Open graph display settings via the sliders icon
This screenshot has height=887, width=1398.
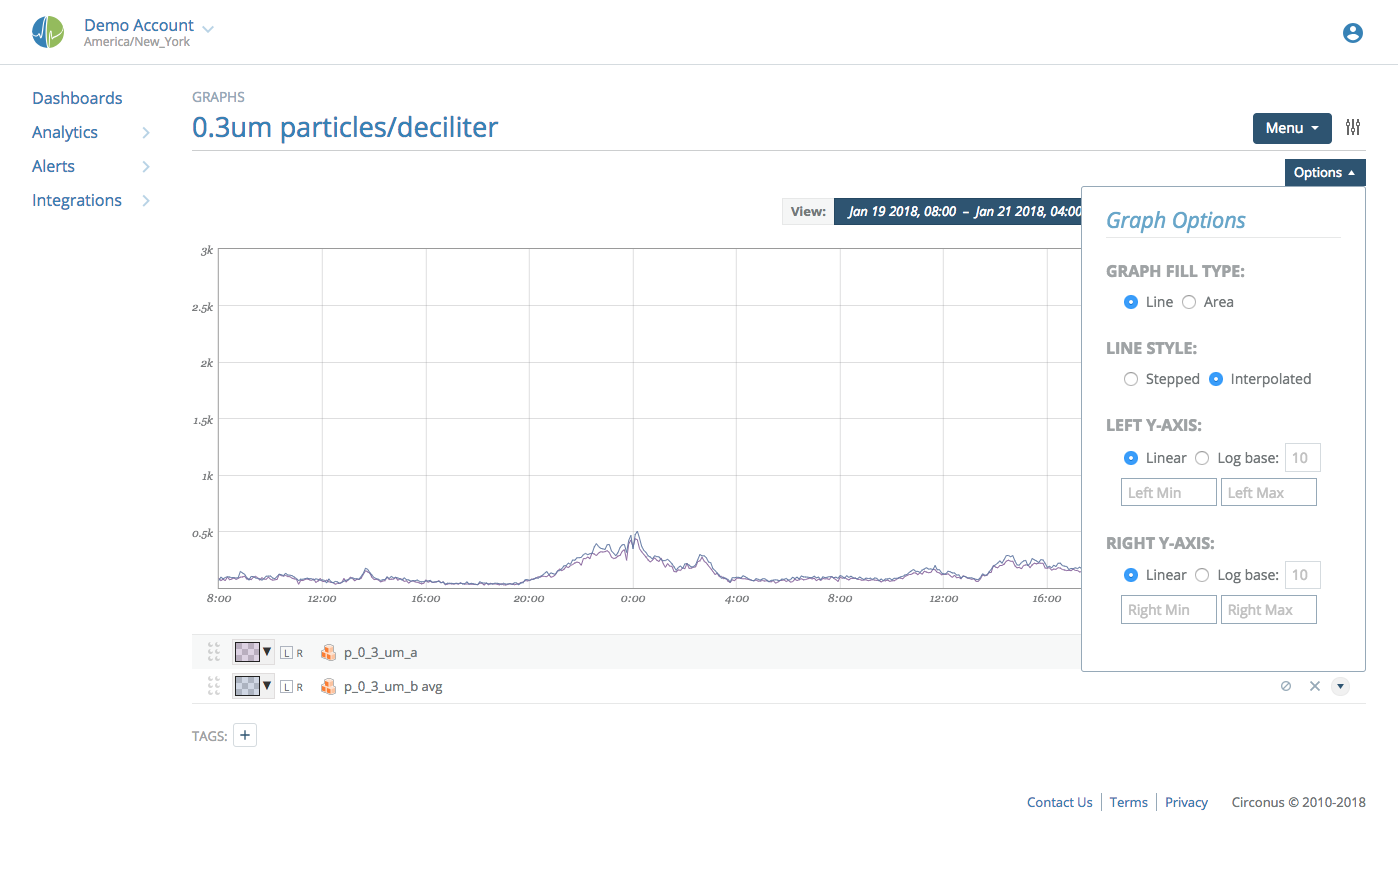coord(1353,128)
